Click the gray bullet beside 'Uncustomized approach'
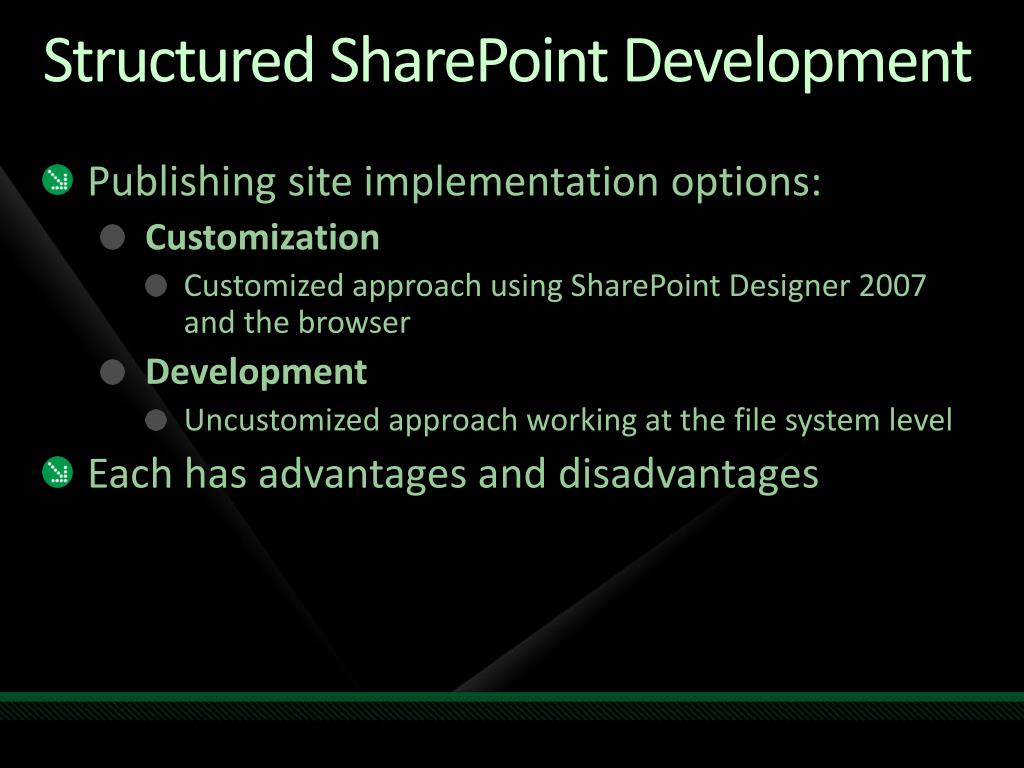Viewport: 1024px width, 768px height. pos(156,420)
